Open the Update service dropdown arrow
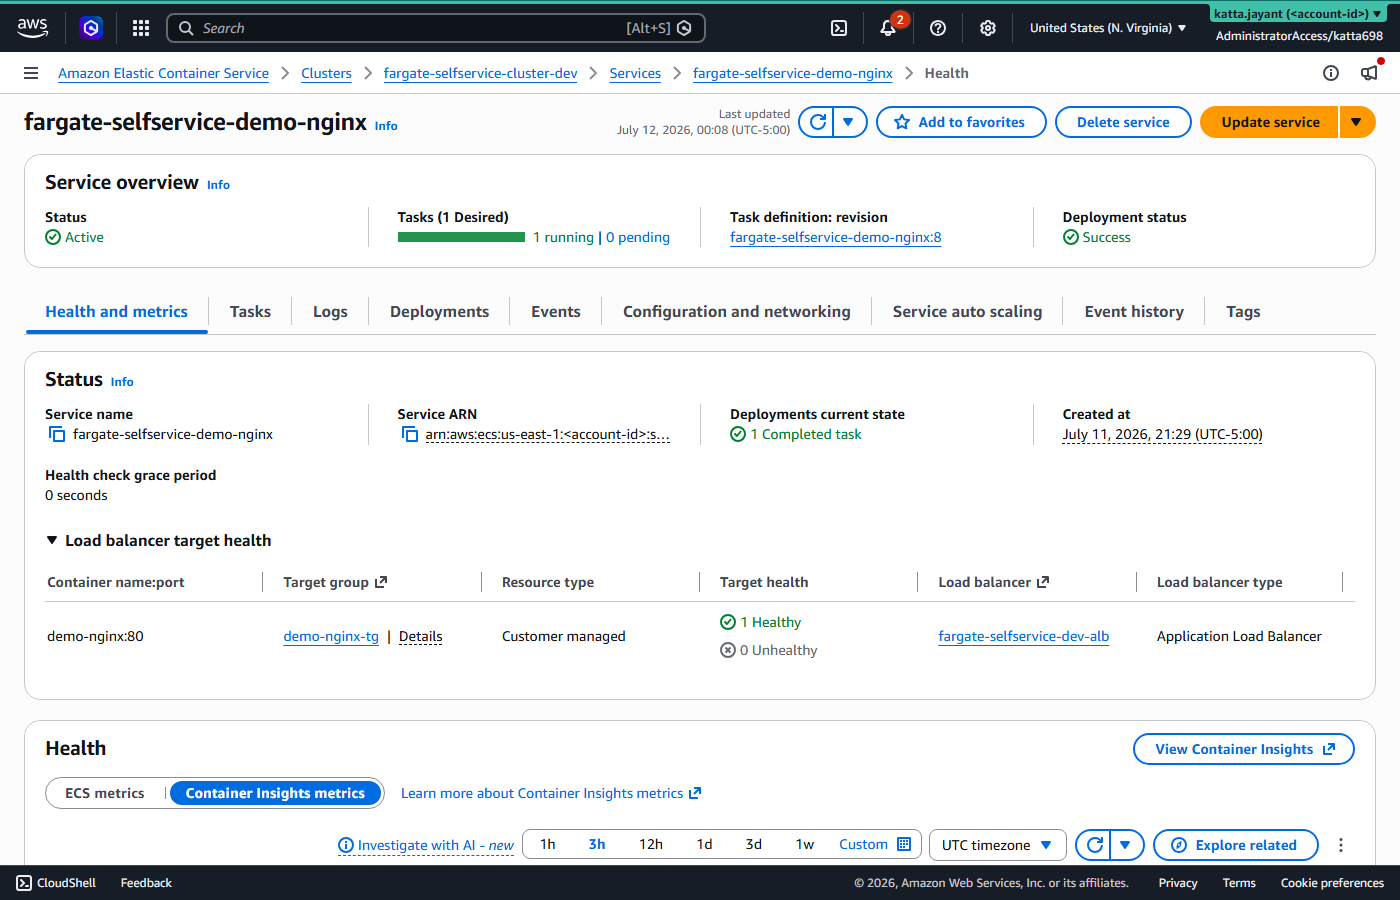1400x900 pixels. coord(1357,122)
